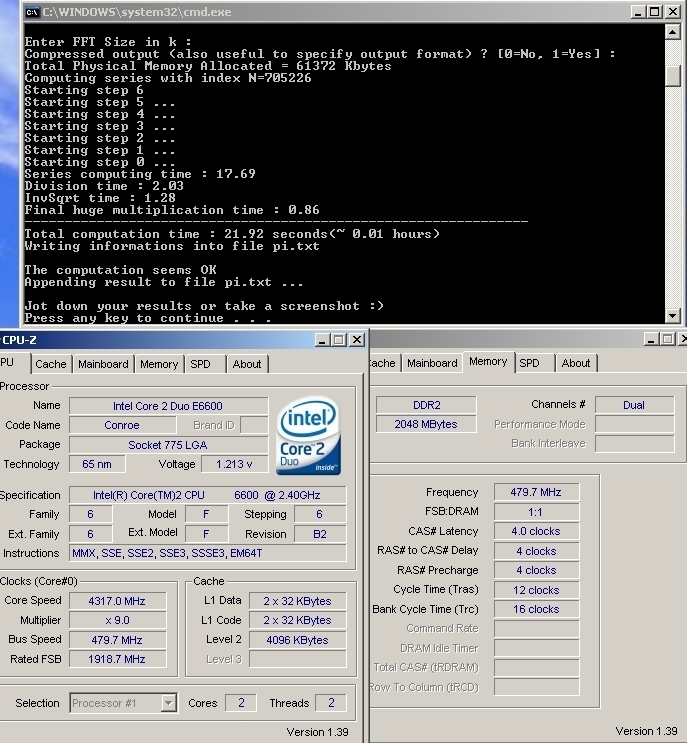This screenshot has height=743, width=687.
Task: Click the cmd scrollbar down arrow
Action: pyautogui.click(x=672, y=315)
